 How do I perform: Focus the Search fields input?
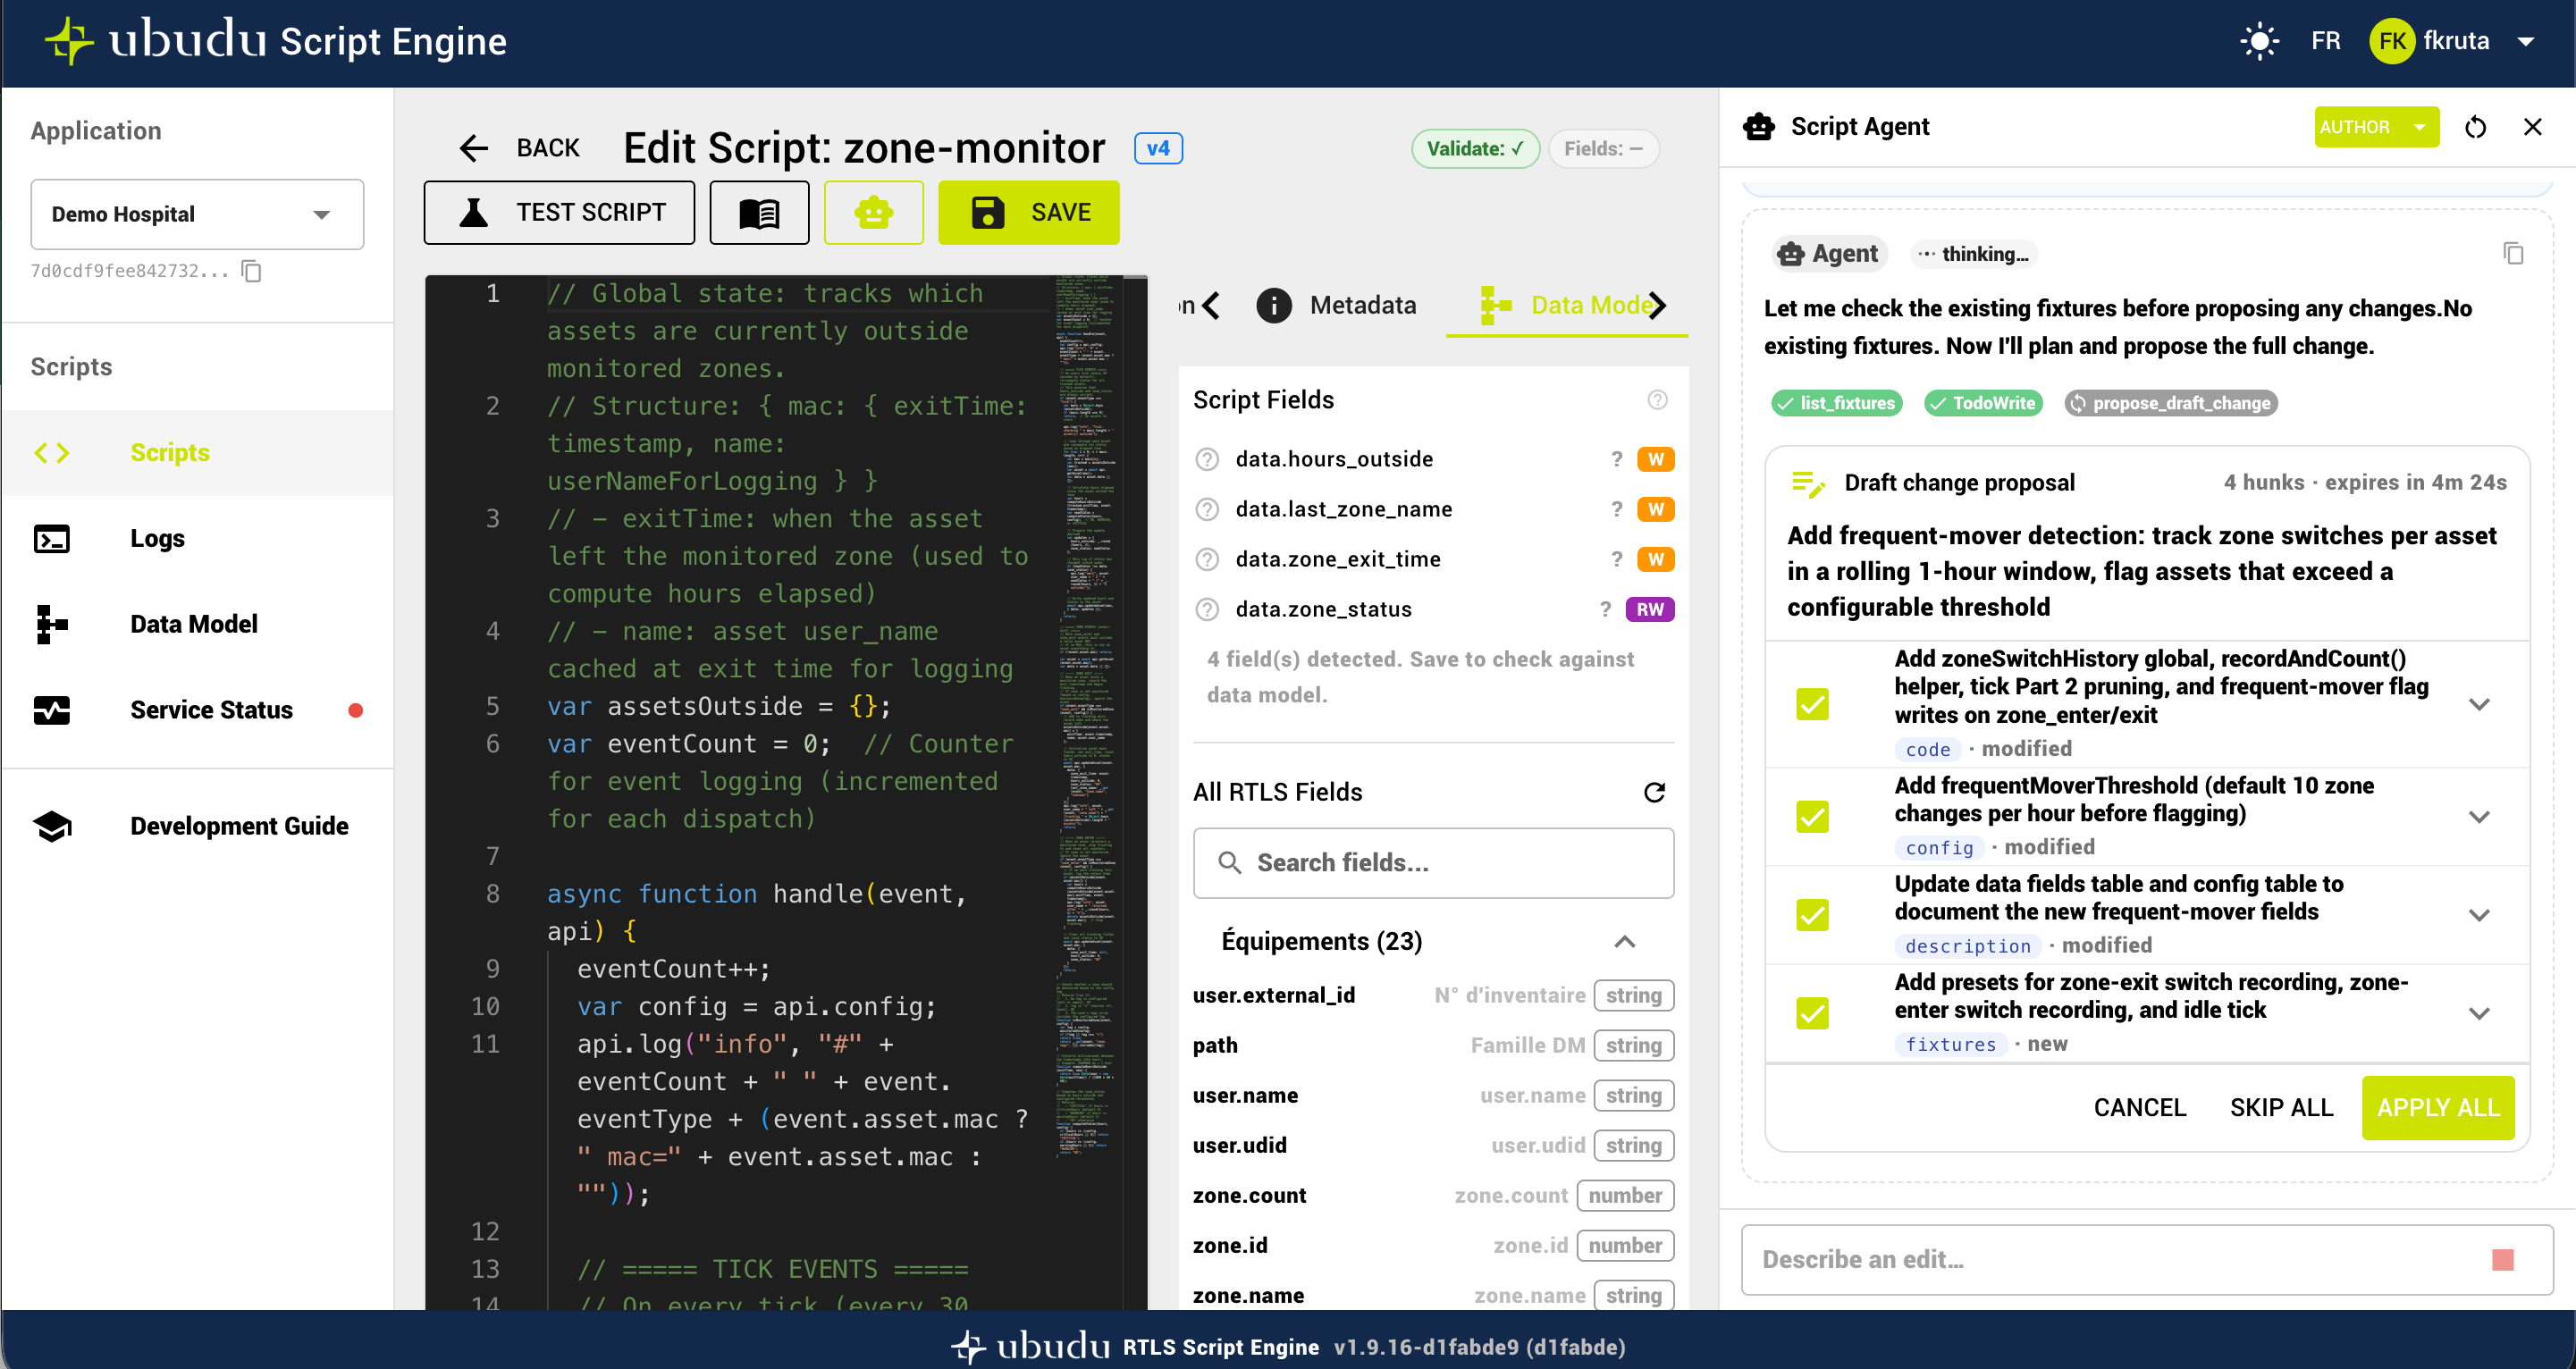click(x=1433, y=862)
